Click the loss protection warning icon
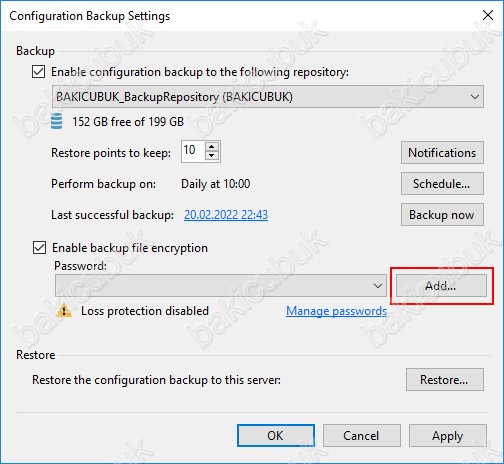This screenshot has width=504, height=464. coord(64,311)
